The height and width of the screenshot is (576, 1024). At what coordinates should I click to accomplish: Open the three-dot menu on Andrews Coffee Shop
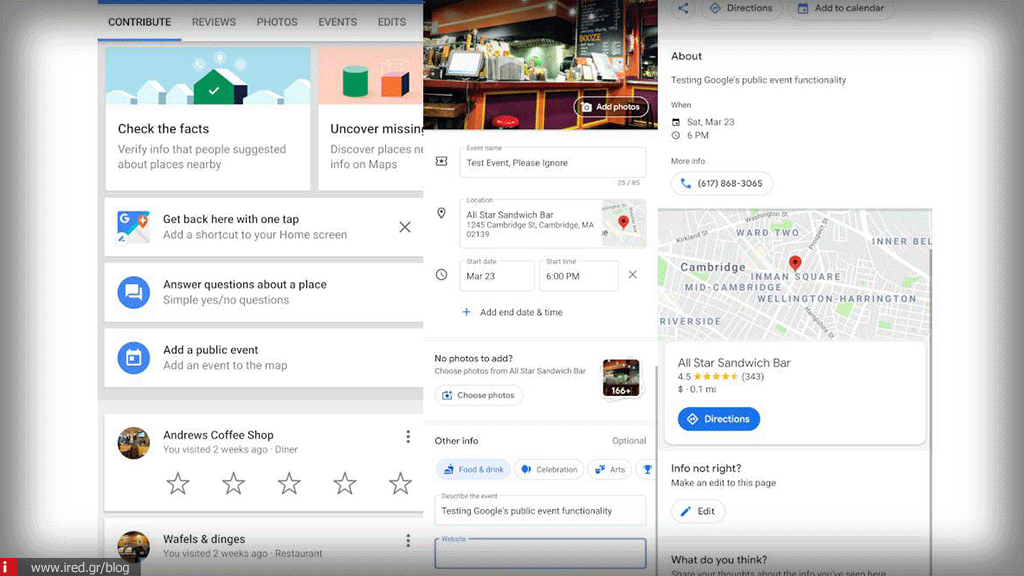(x=408, y=436)
